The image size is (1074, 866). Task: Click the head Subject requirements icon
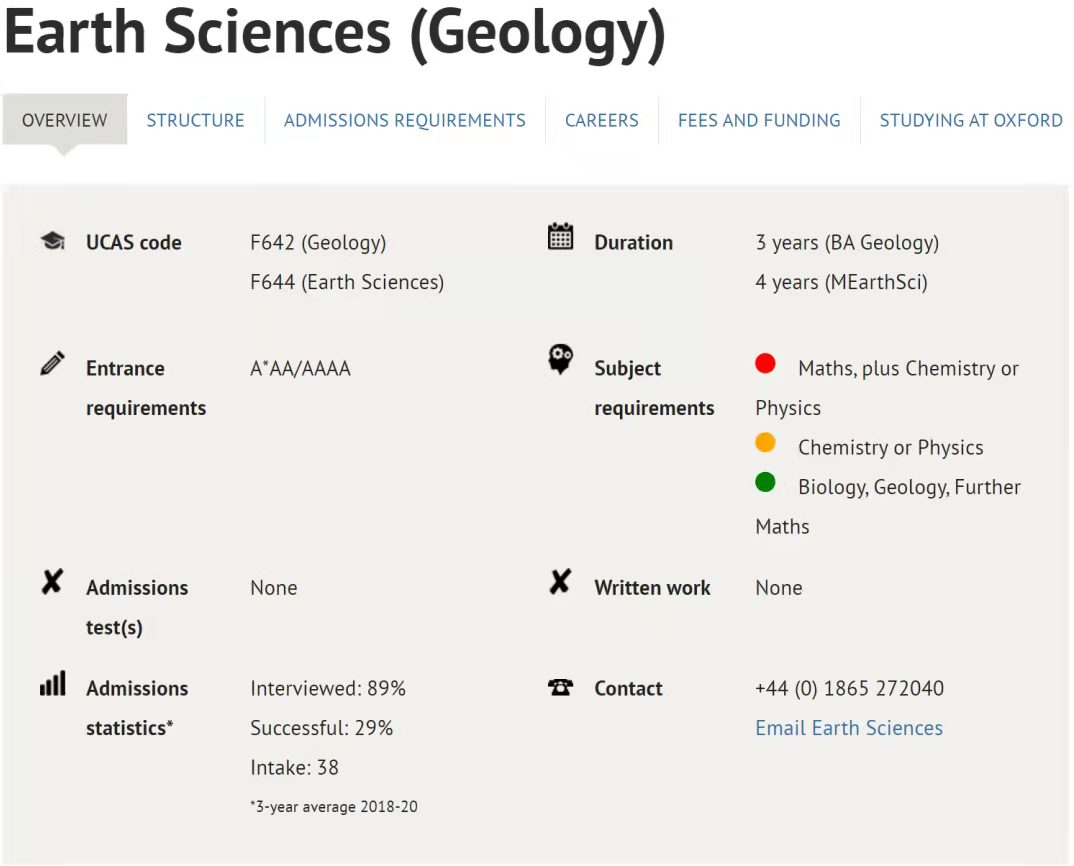click(560, 359)
